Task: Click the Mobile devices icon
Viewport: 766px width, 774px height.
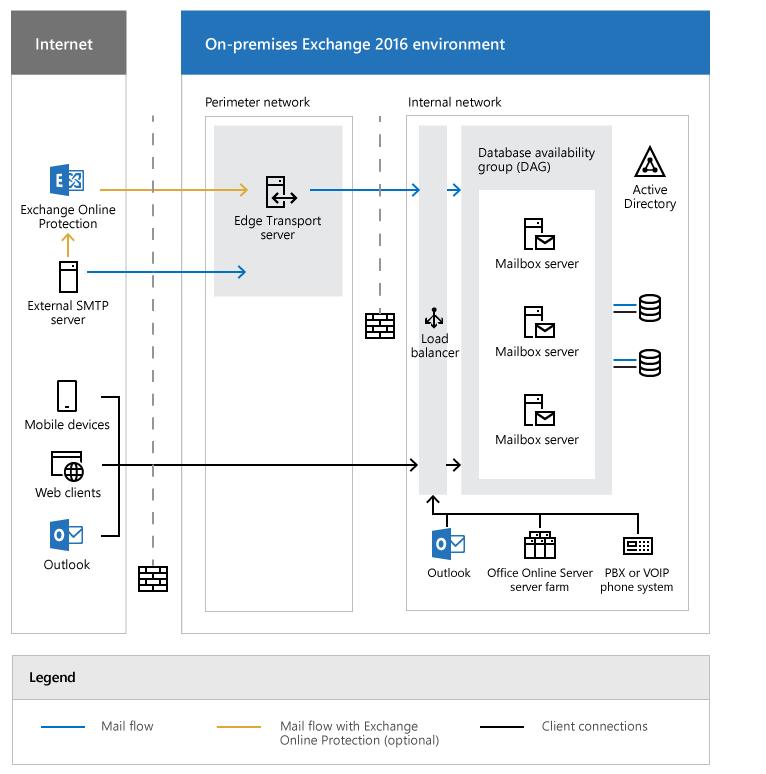Action: [x=67, y=396]
